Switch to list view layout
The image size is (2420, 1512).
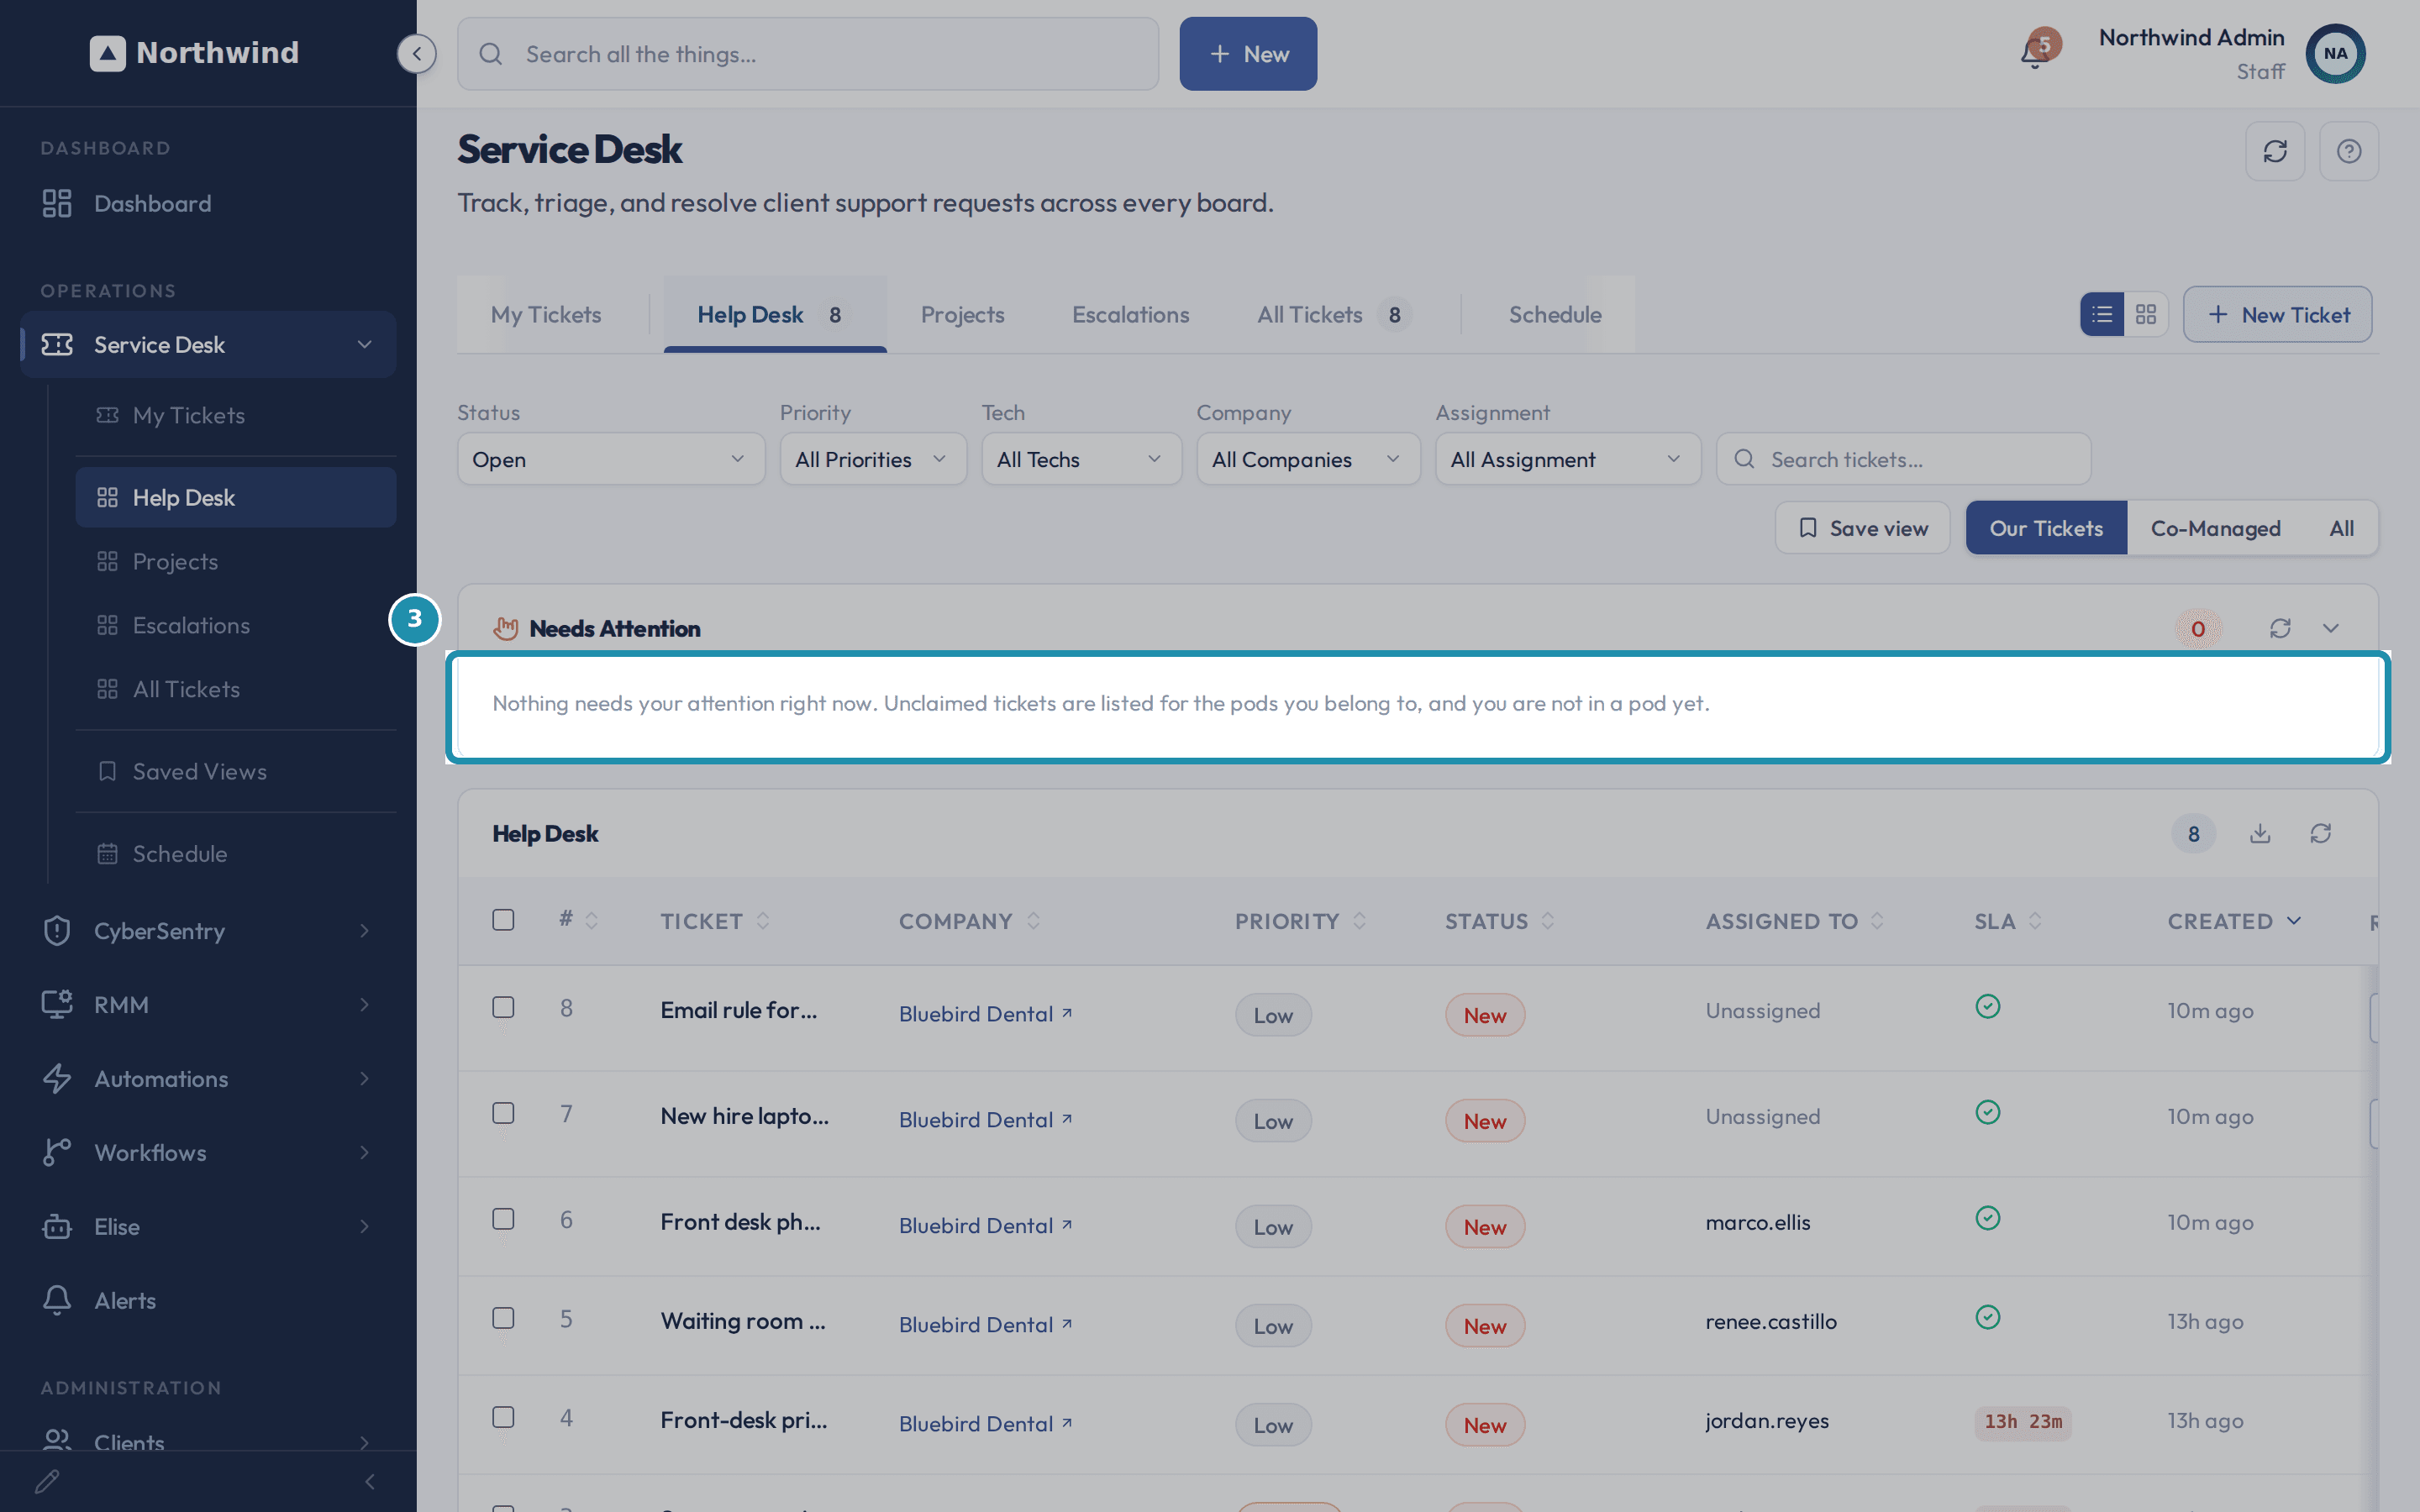[x=2102, y=315]
